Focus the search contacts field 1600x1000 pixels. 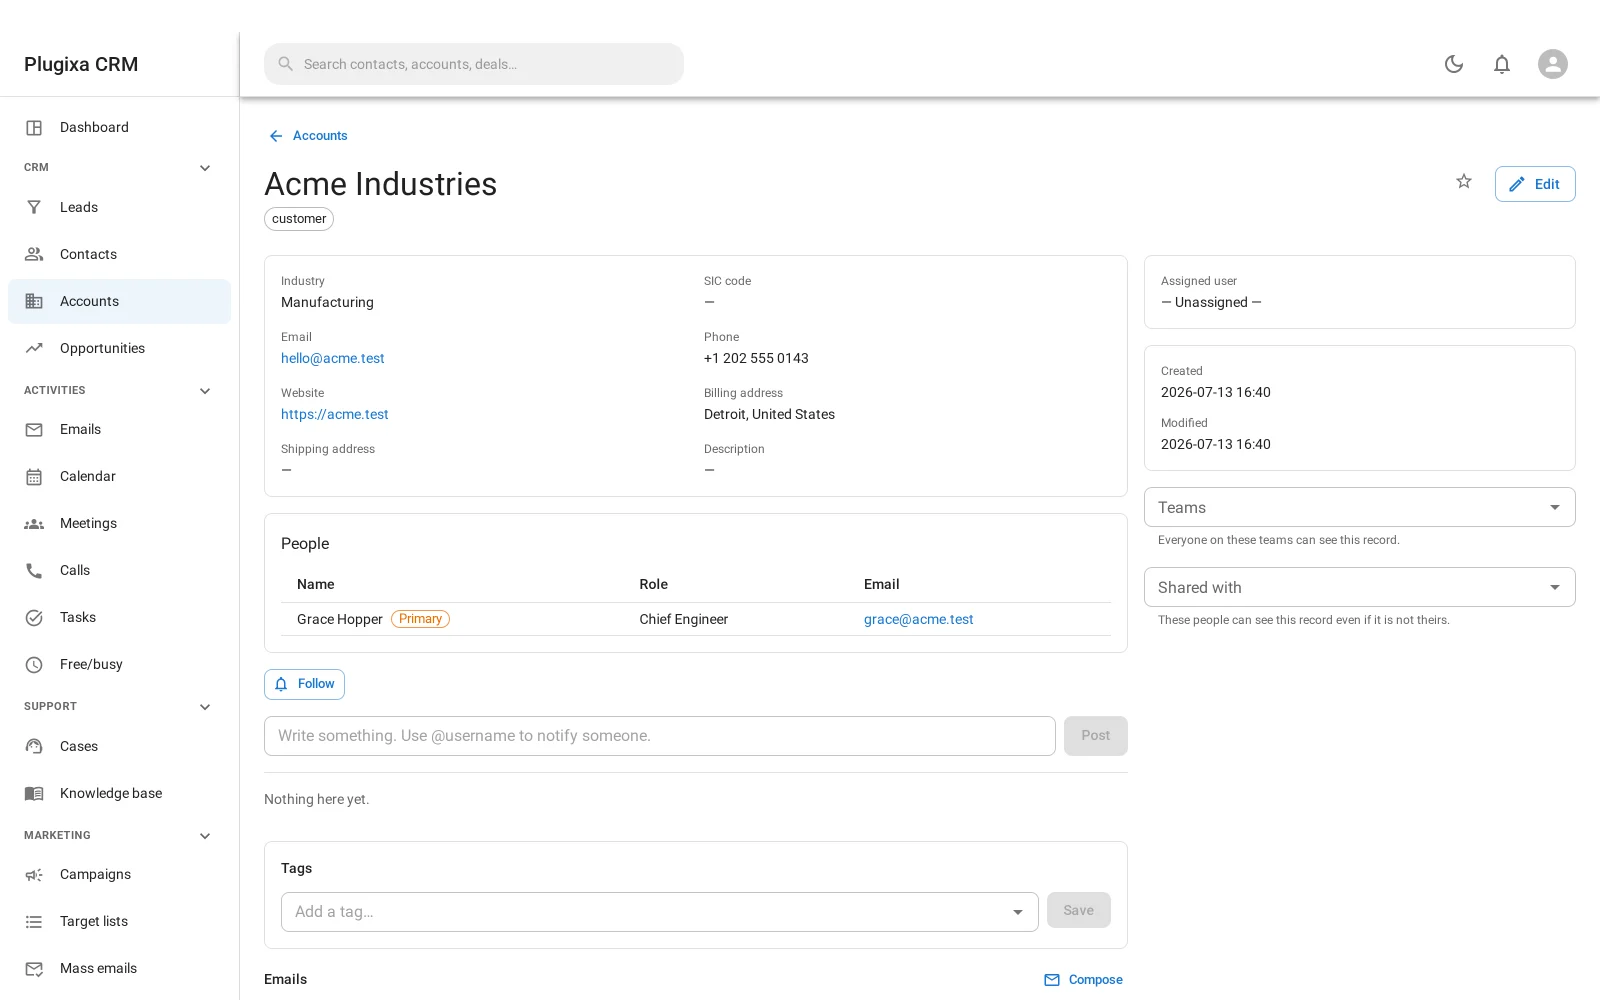tap(474, 64)
